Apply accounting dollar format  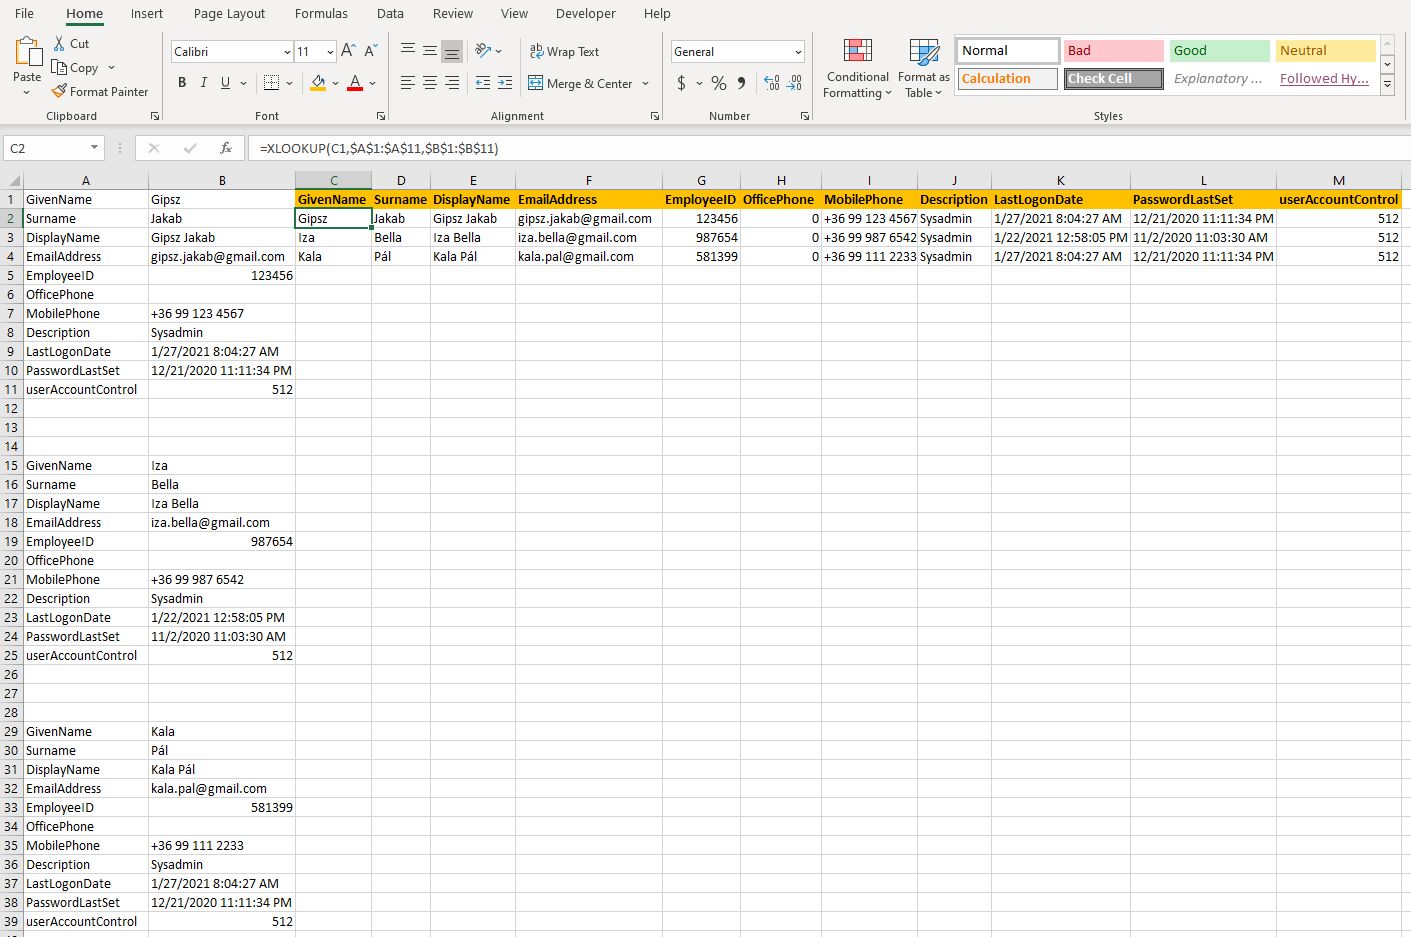pos(681,83)
